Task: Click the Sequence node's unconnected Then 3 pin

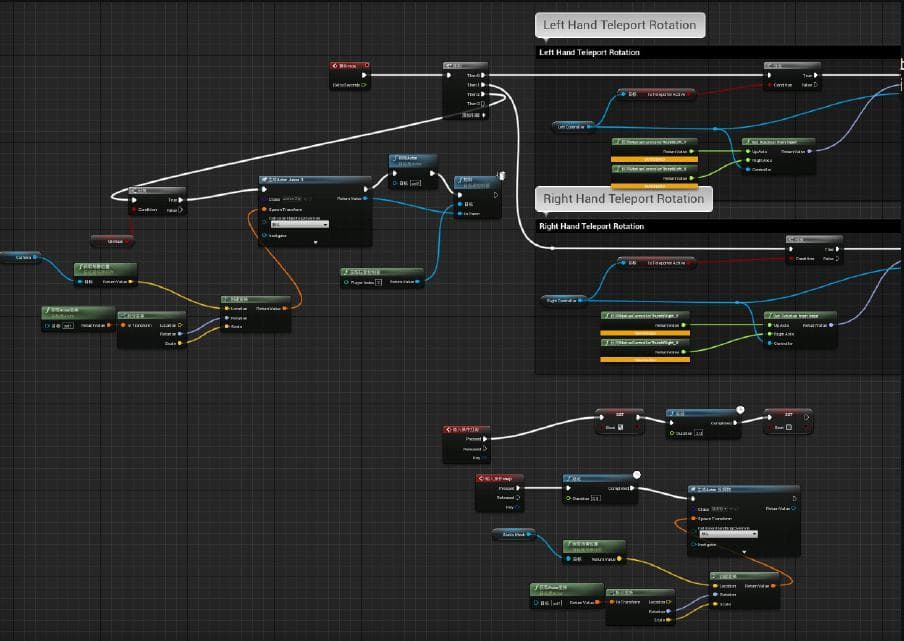Action: pos(483,104)
